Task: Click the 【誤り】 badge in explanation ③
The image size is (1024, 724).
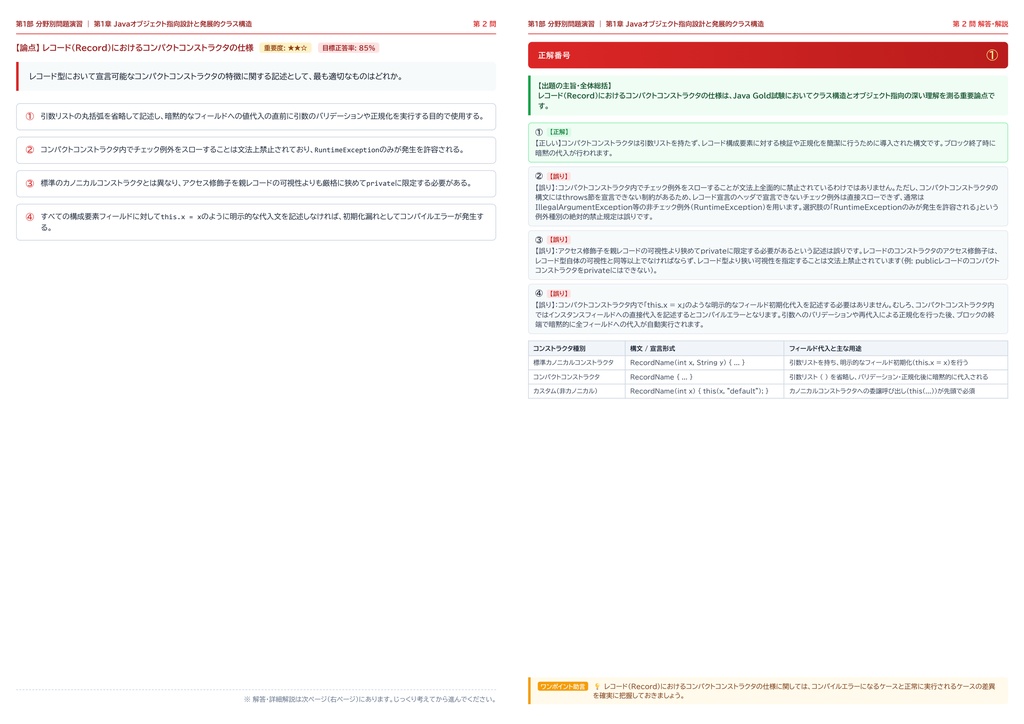Action: coord(558,240)
